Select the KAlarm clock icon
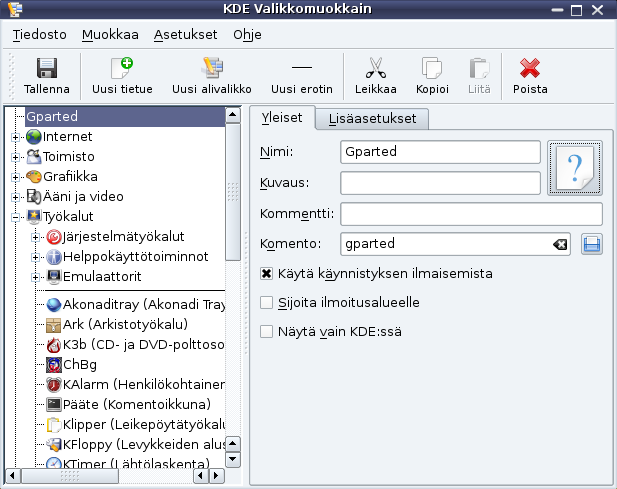 point(54,384)
